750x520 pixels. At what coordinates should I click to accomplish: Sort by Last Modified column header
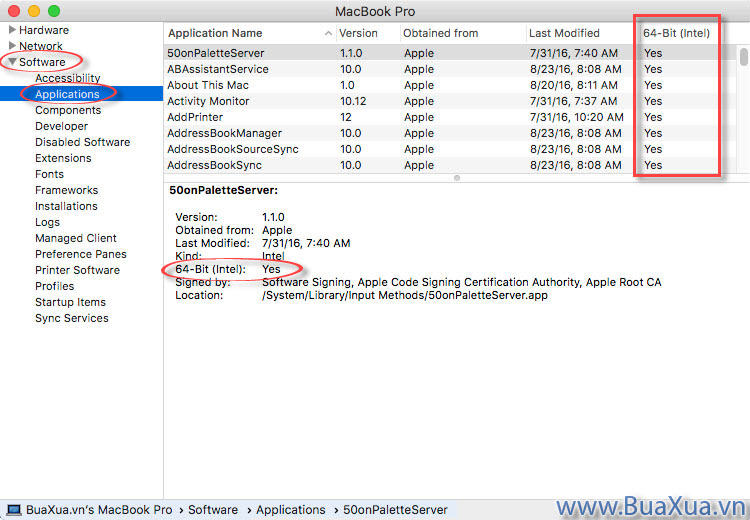tap(564, 33)
